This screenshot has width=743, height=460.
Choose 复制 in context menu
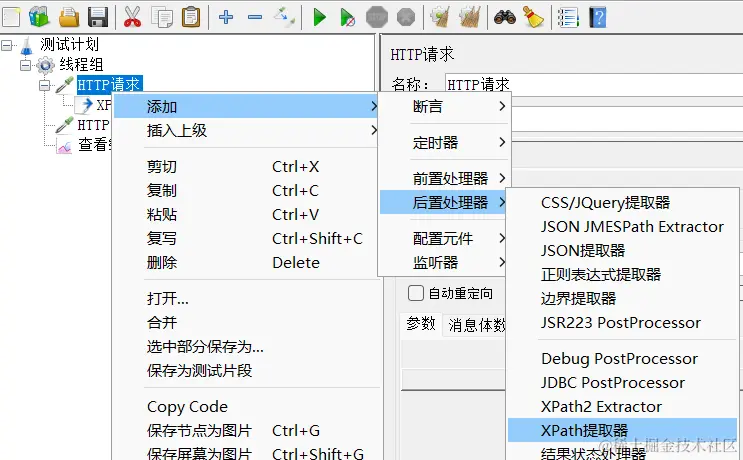coord(246,190)
